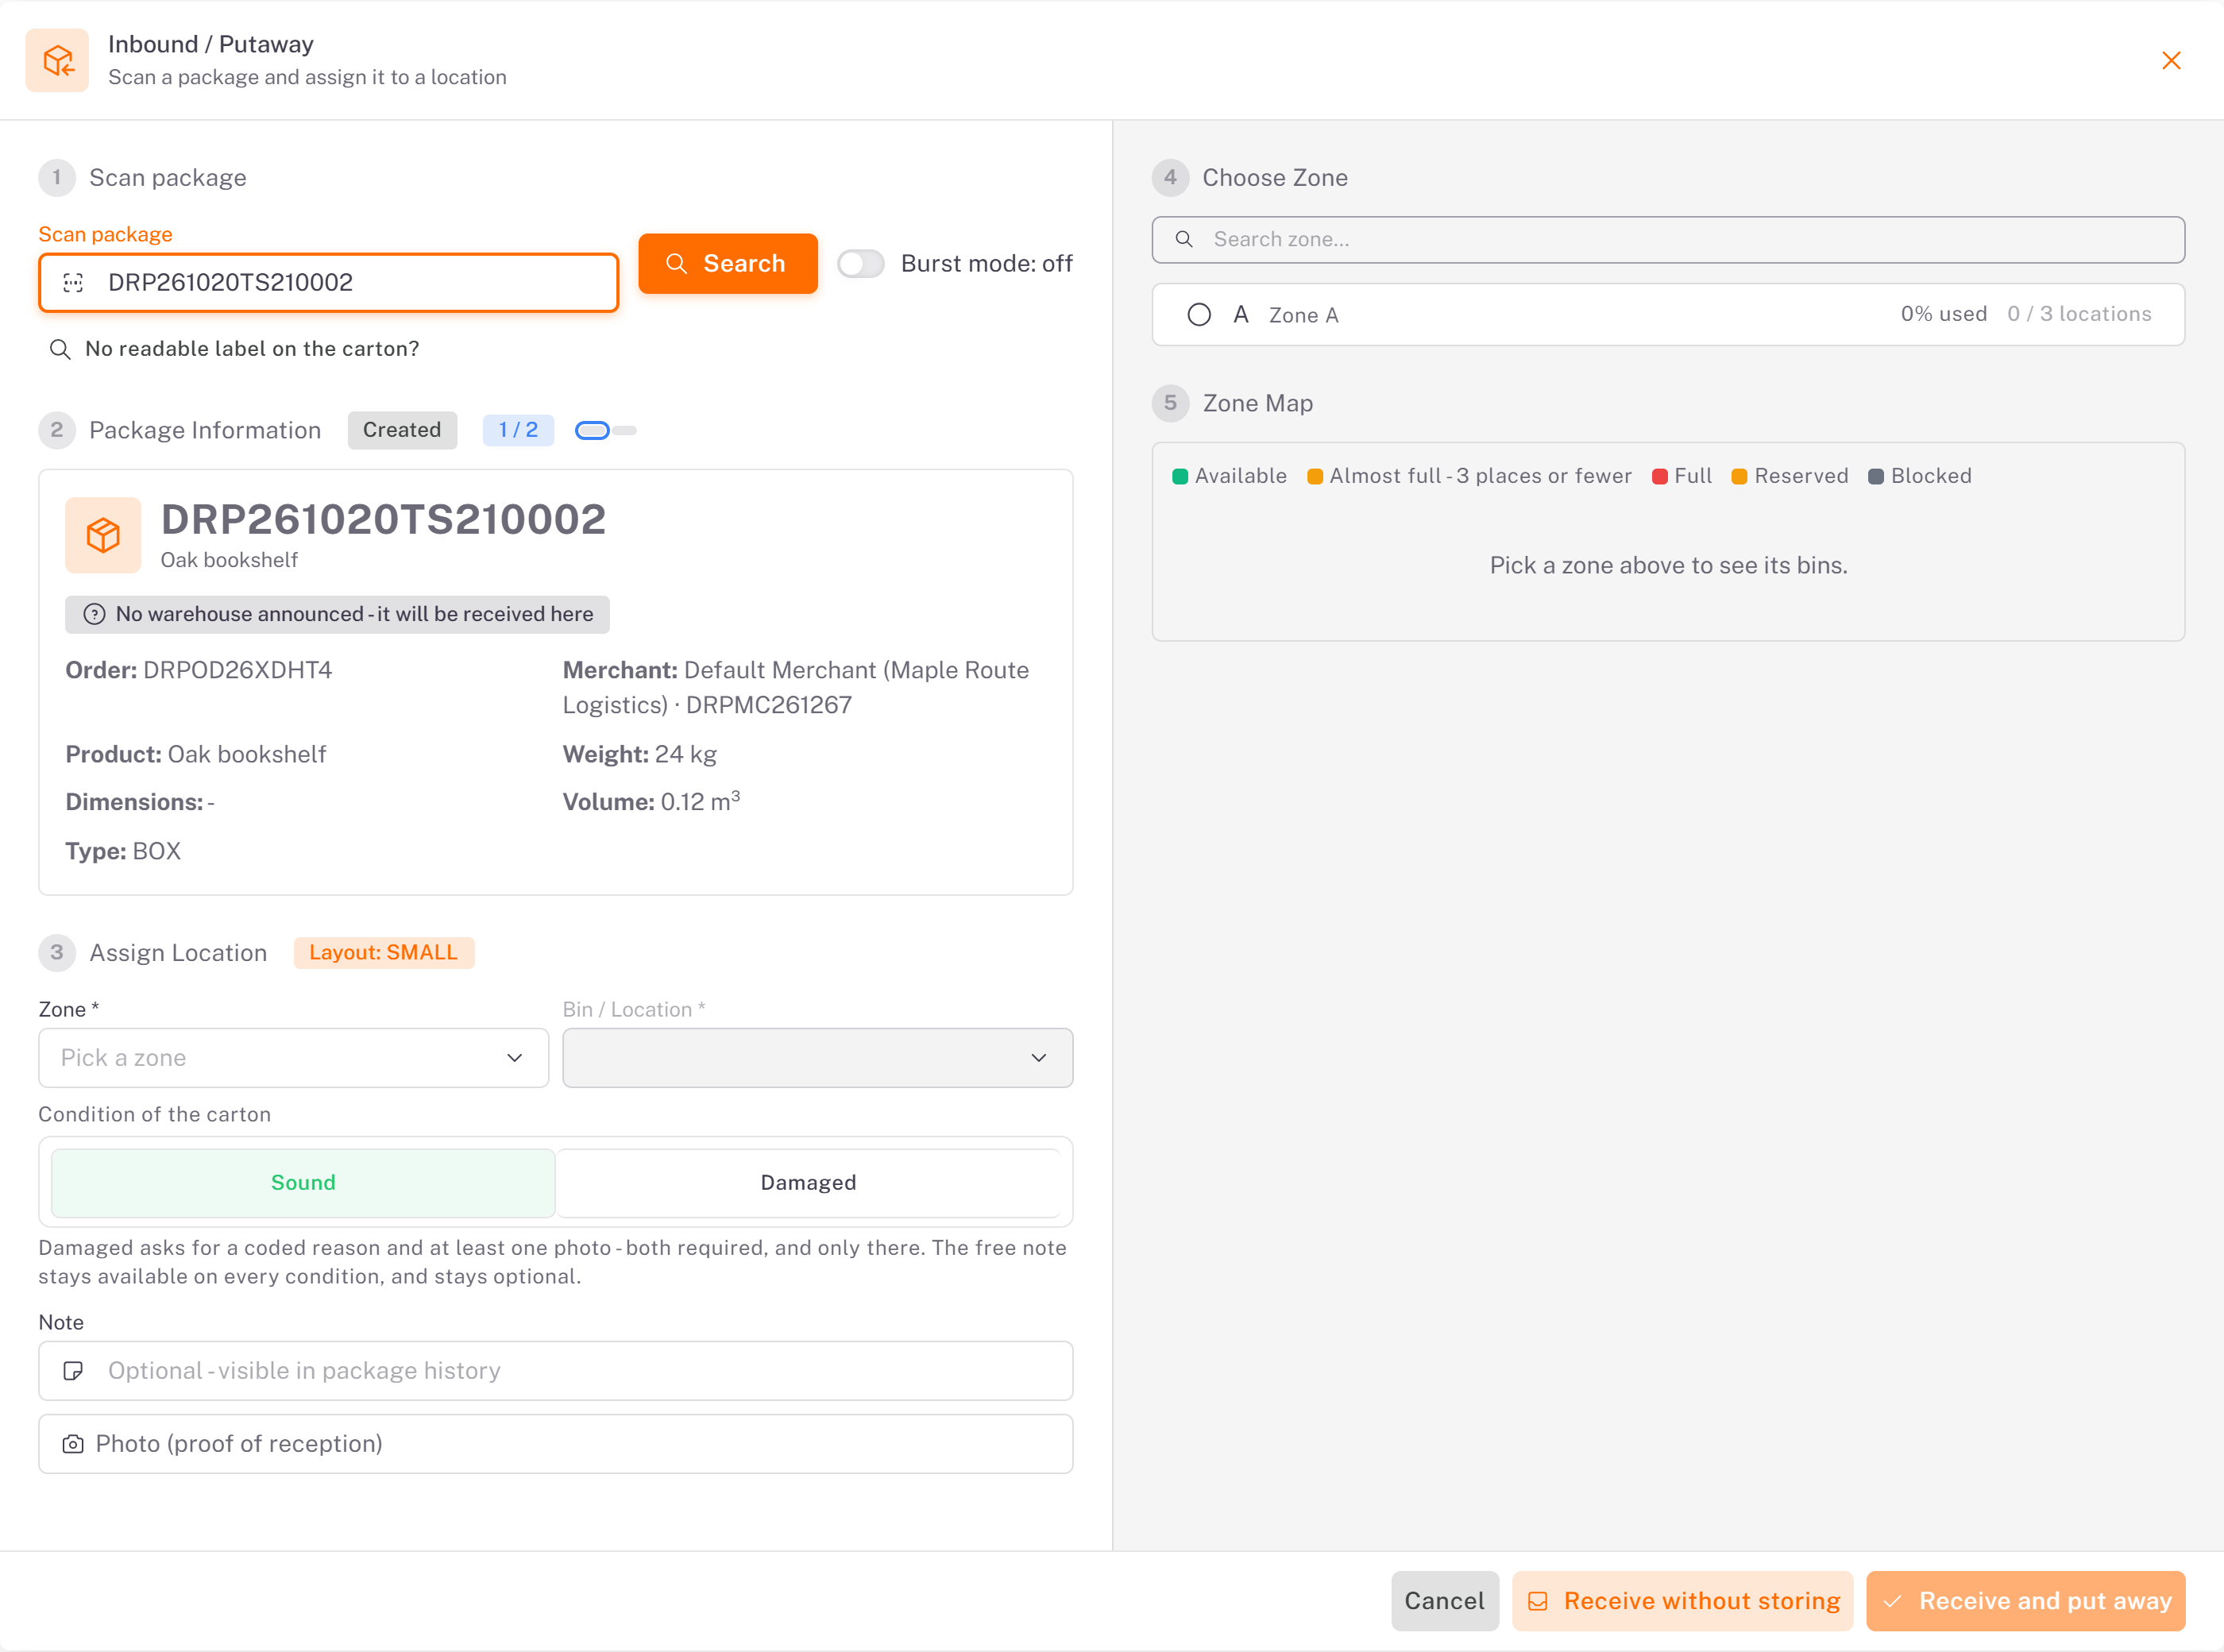Click the 1 / 2 package counter badge

(x=518, y=430)
